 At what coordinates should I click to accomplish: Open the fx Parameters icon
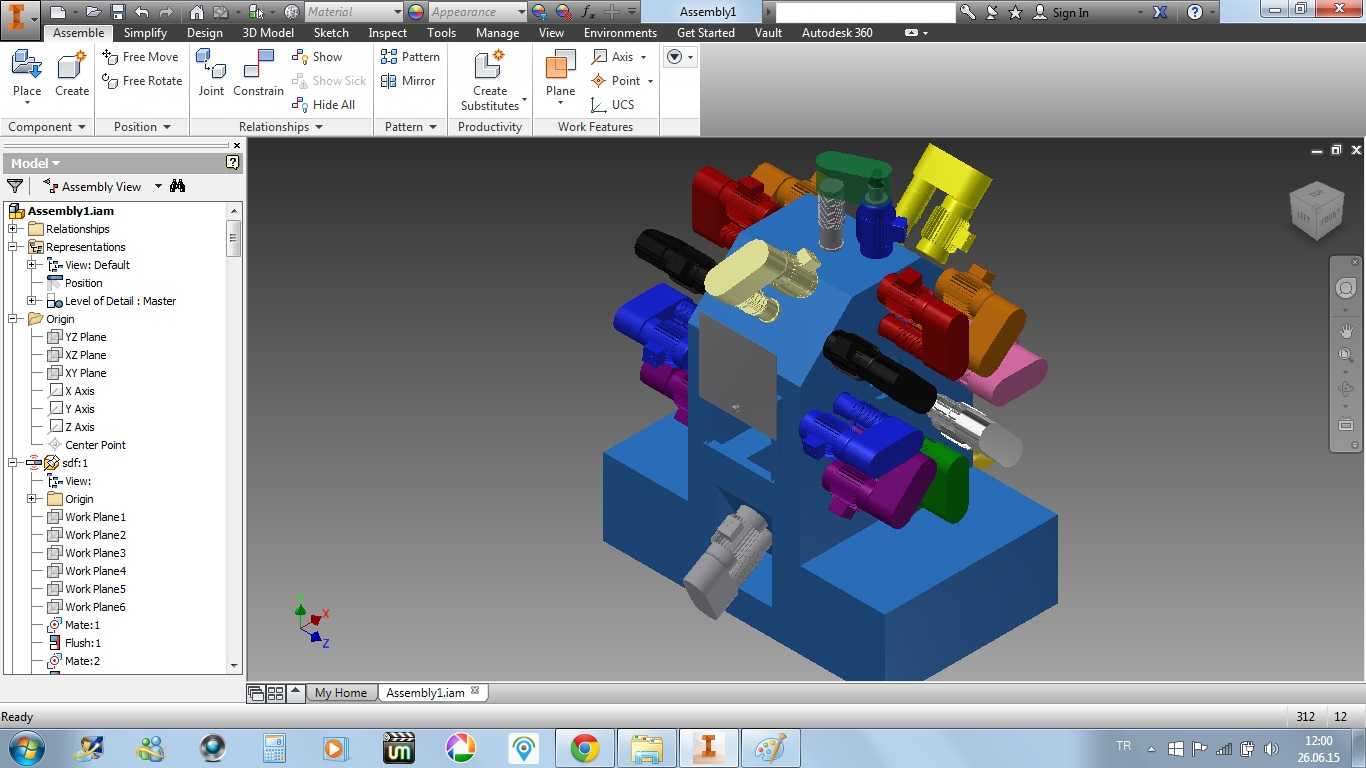point(588,12)
